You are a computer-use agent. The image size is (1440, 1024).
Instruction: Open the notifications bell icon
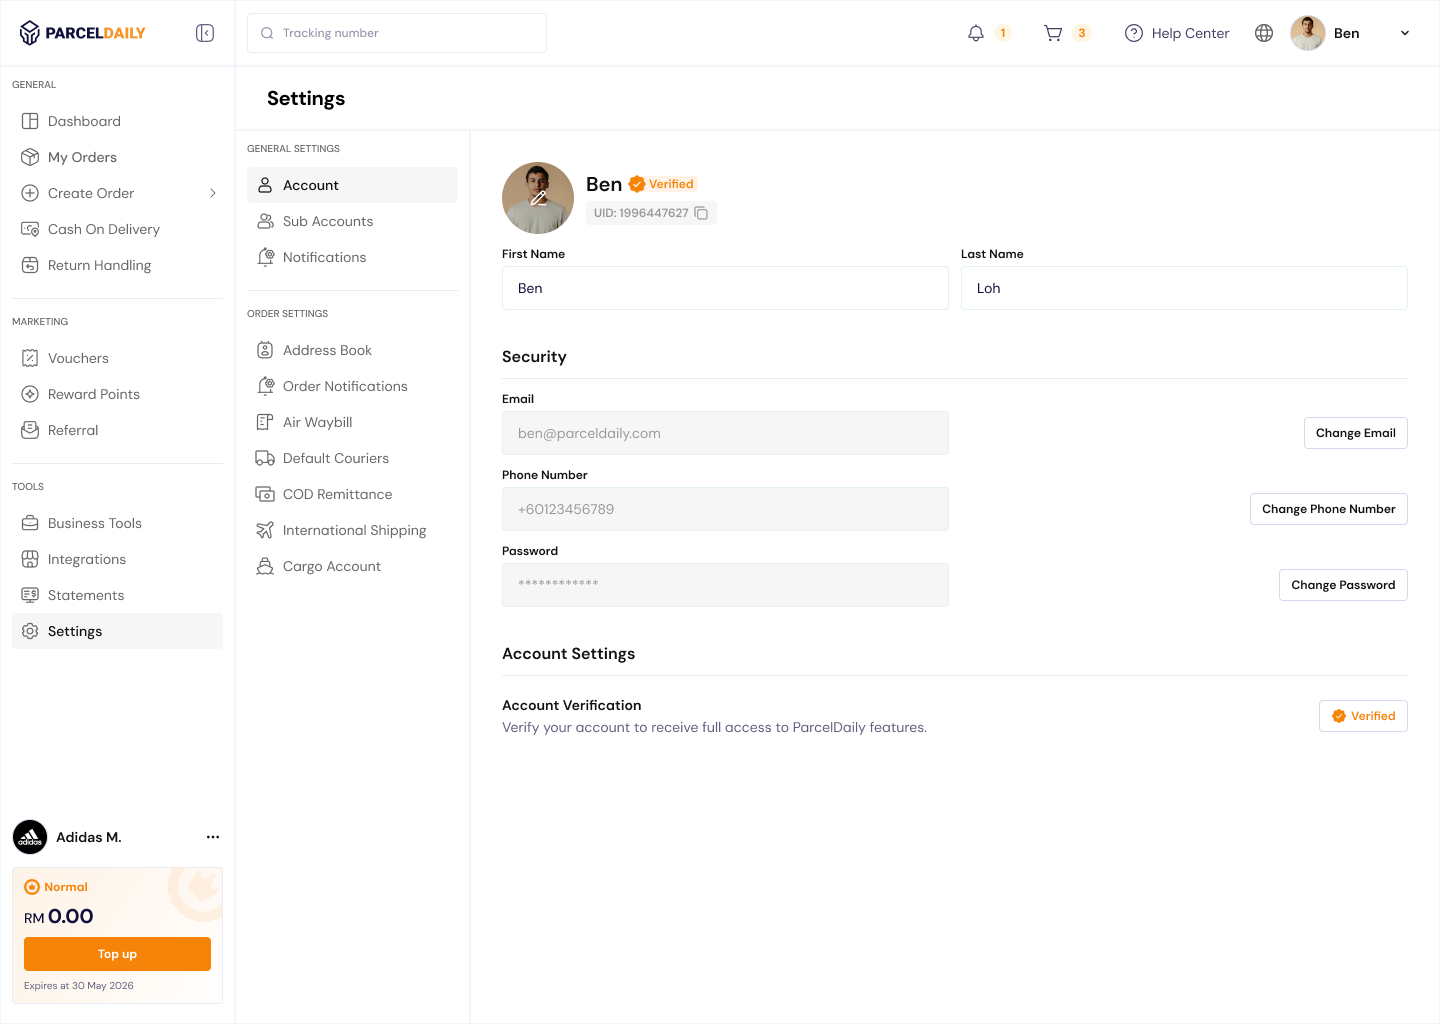[x=976, y=33]
